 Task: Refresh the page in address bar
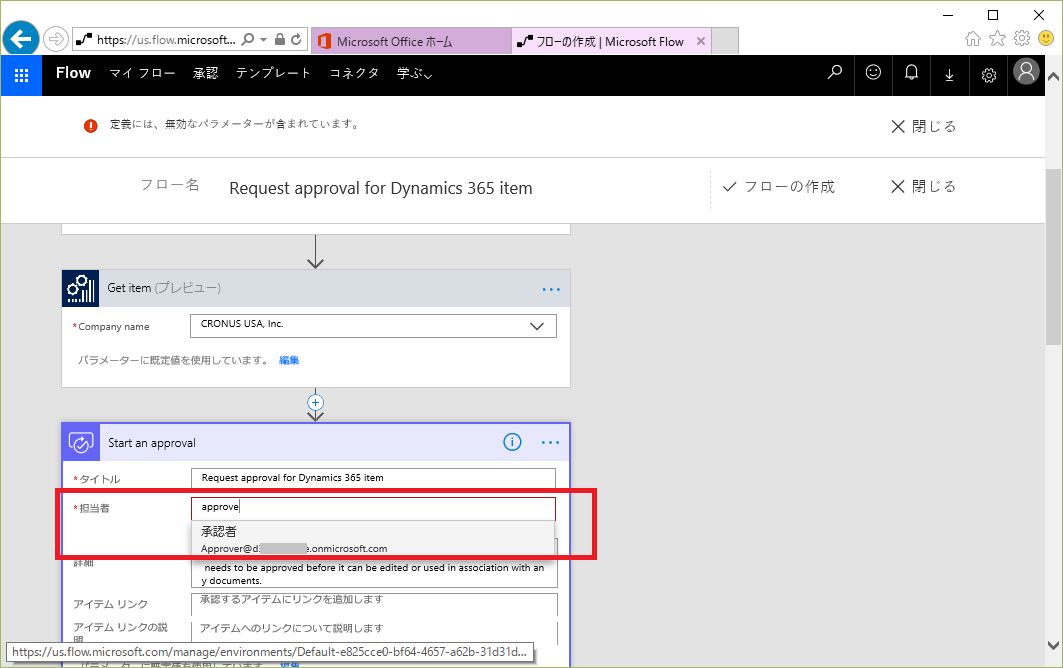point(296,39)
